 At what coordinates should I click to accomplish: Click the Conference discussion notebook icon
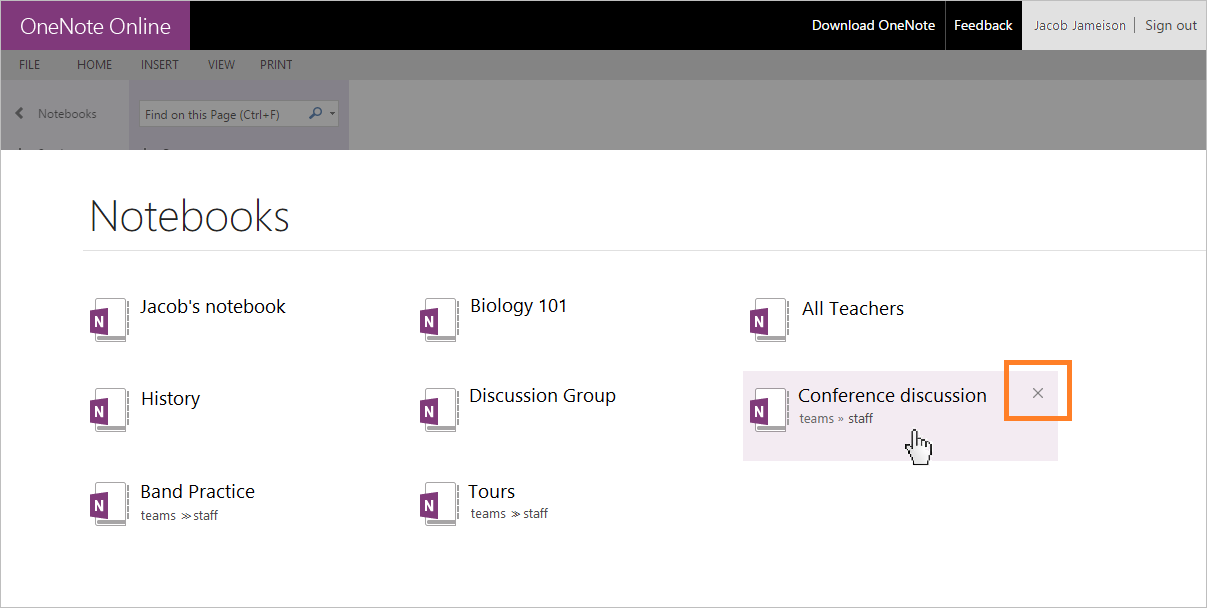tap(770, 410)
